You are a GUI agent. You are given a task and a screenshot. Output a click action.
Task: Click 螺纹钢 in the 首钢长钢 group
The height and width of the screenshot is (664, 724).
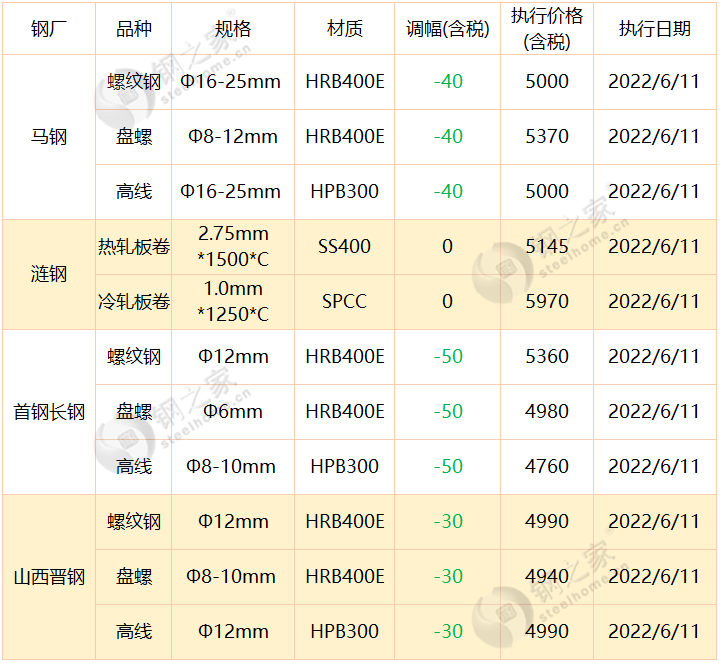tap(133, 357)
